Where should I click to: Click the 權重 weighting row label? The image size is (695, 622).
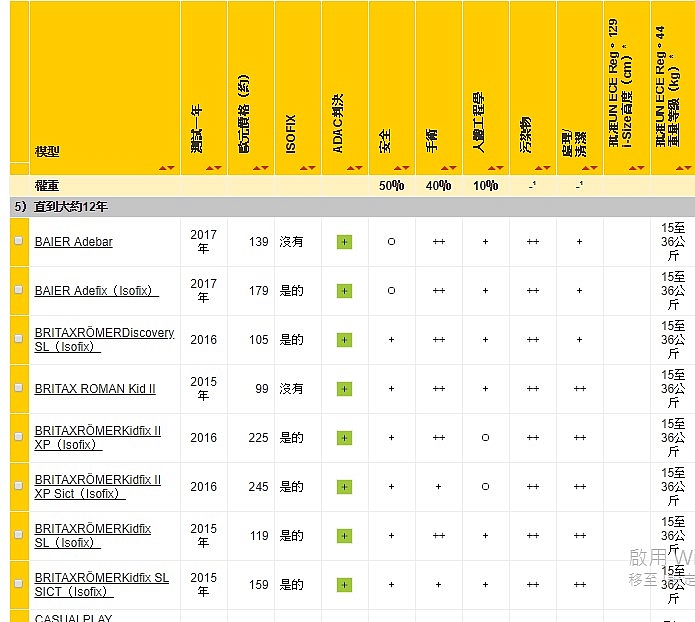47,185
